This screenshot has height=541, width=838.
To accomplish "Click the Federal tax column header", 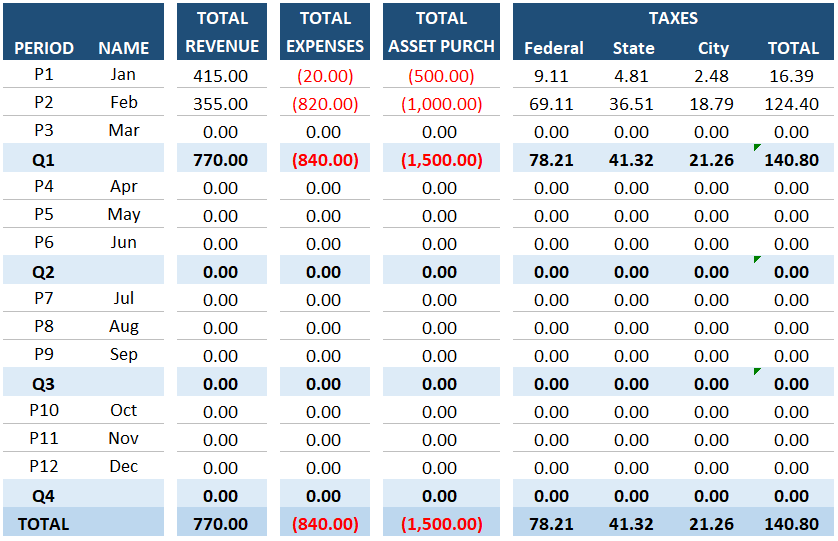I will coord(553,48).
